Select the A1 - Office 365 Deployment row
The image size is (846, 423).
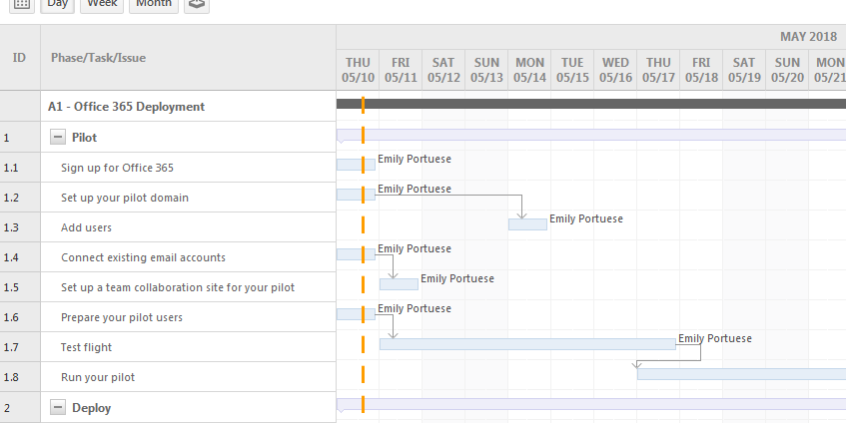pos(126,106)
